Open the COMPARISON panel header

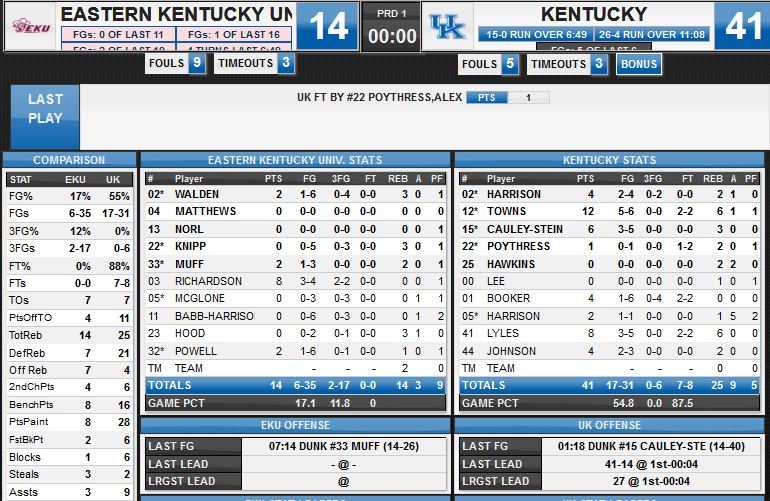click(69, 160)
